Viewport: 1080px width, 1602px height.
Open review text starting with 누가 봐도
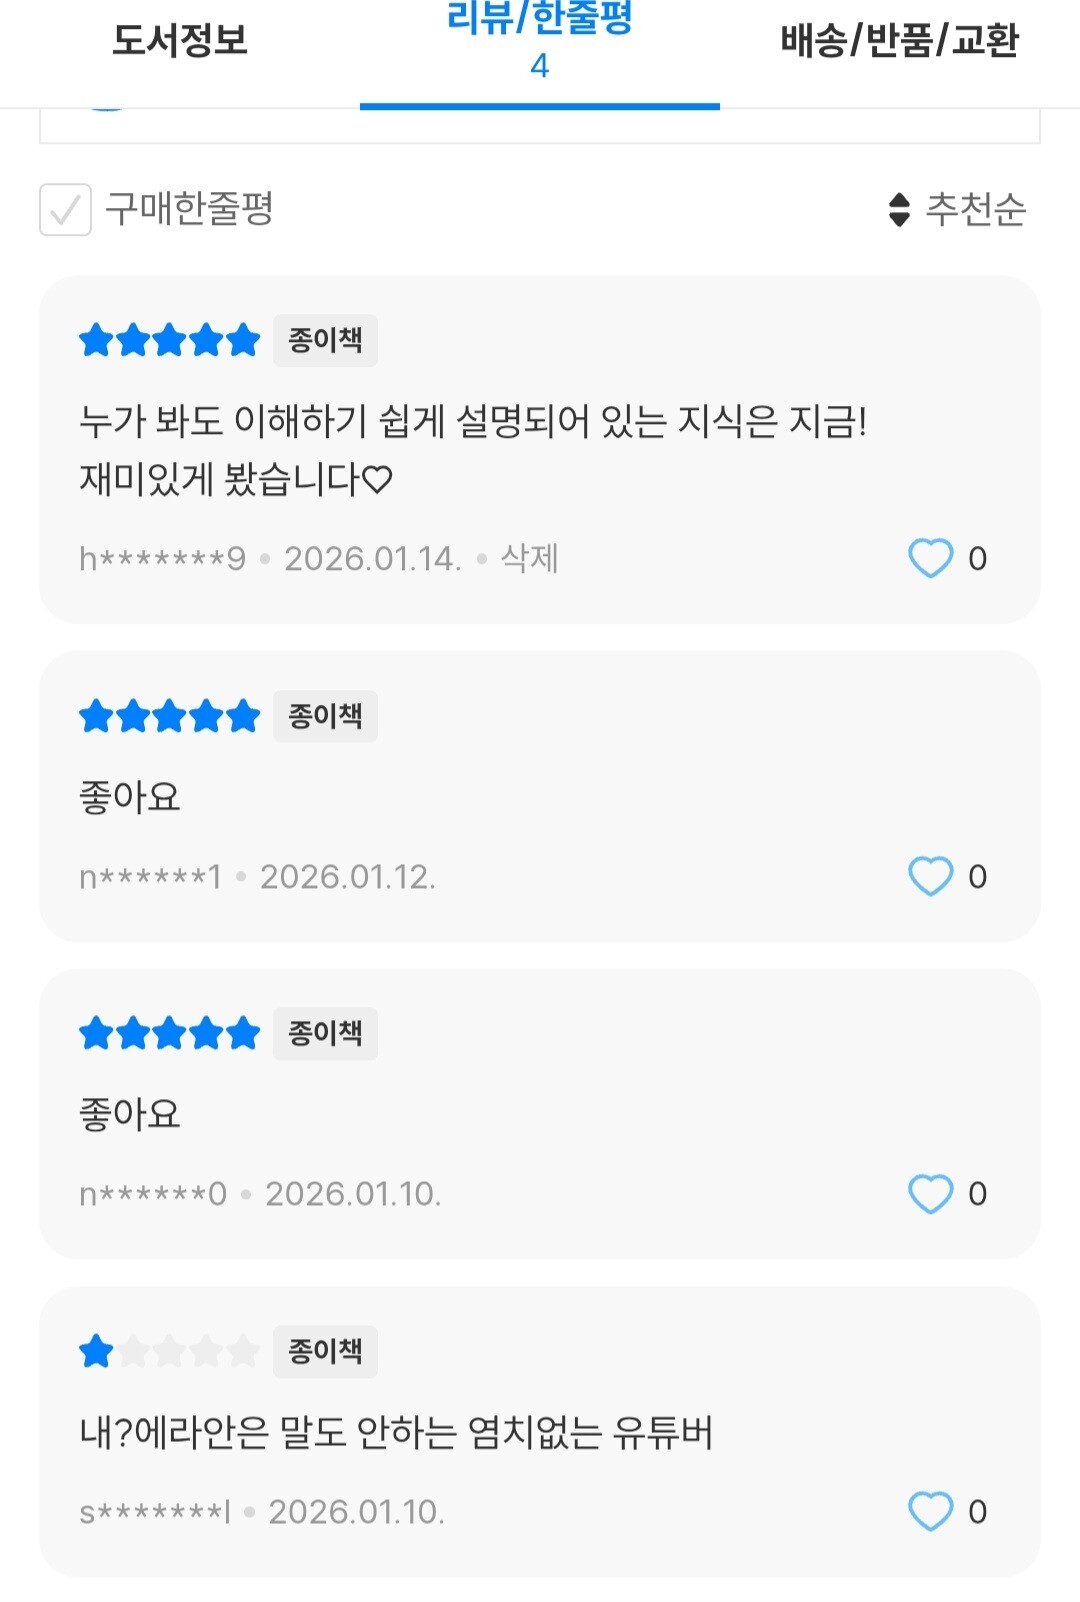473,450
